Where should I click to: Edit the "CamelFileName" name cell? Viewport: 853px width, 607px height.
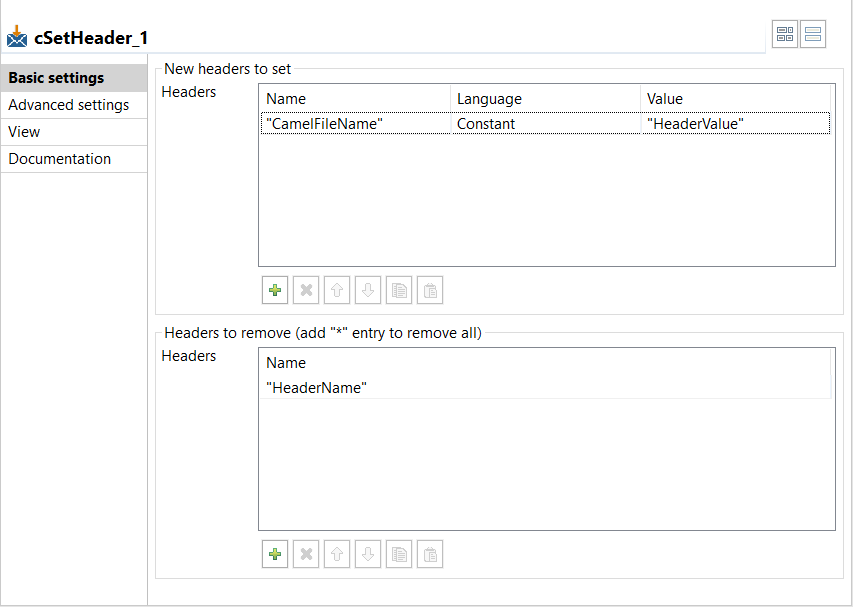pyautogui.click(x=355, y=124)
